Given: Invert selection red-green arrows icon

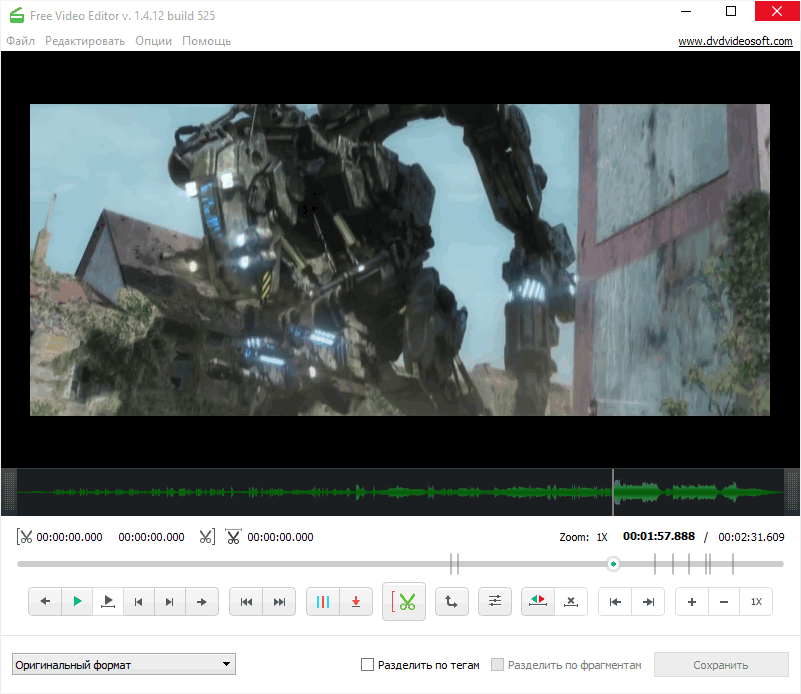Looking at the screenshot, I should tap(538, 602).
